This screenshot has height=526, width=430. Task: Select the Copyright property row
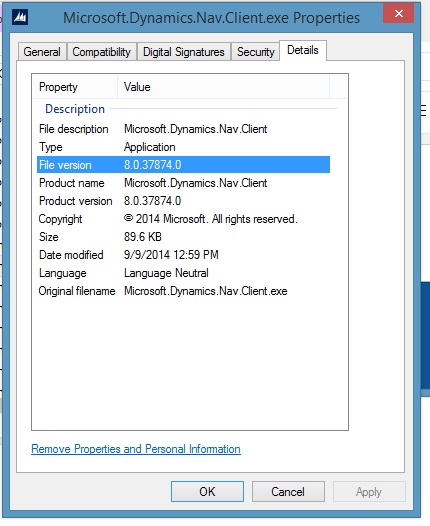(x=183, y=219)
